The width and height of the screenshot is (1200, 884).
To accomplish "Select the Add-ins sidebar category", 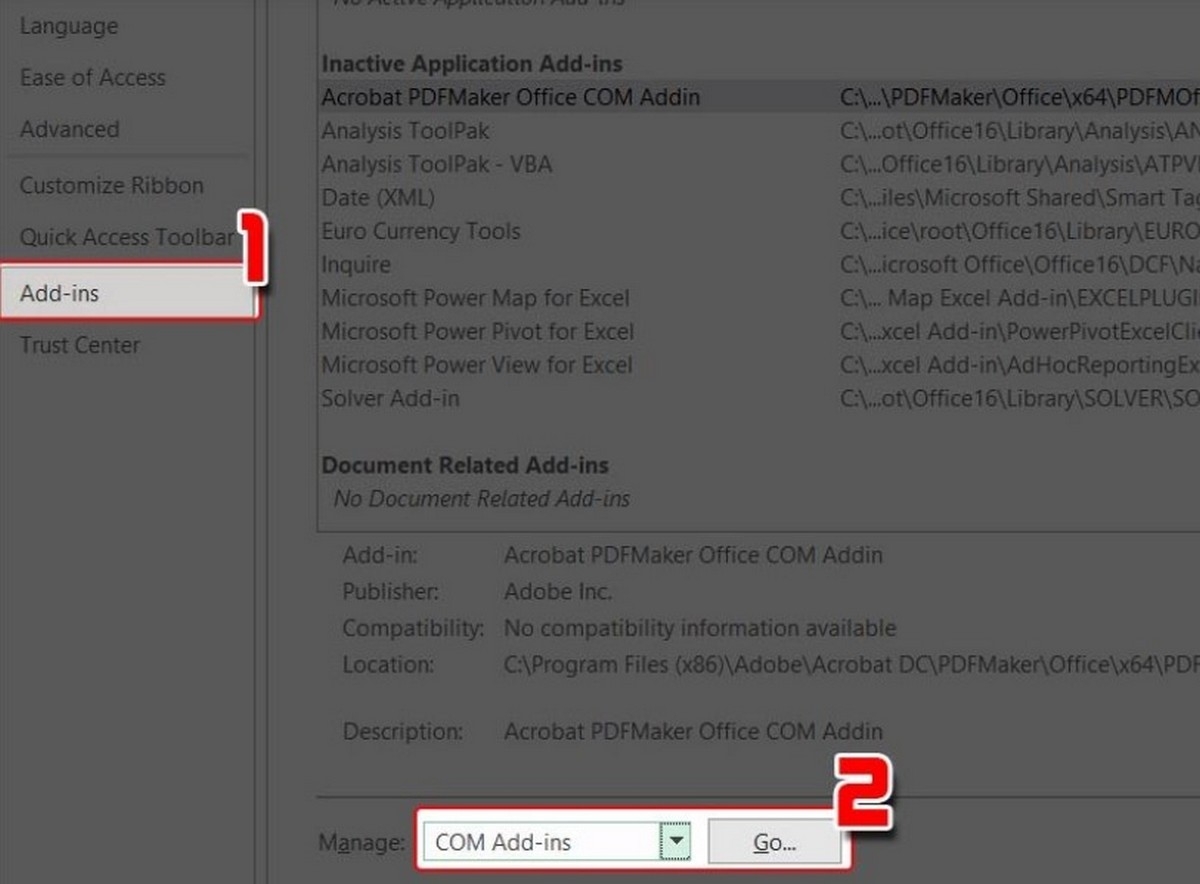I will click(x=58, y=292).
